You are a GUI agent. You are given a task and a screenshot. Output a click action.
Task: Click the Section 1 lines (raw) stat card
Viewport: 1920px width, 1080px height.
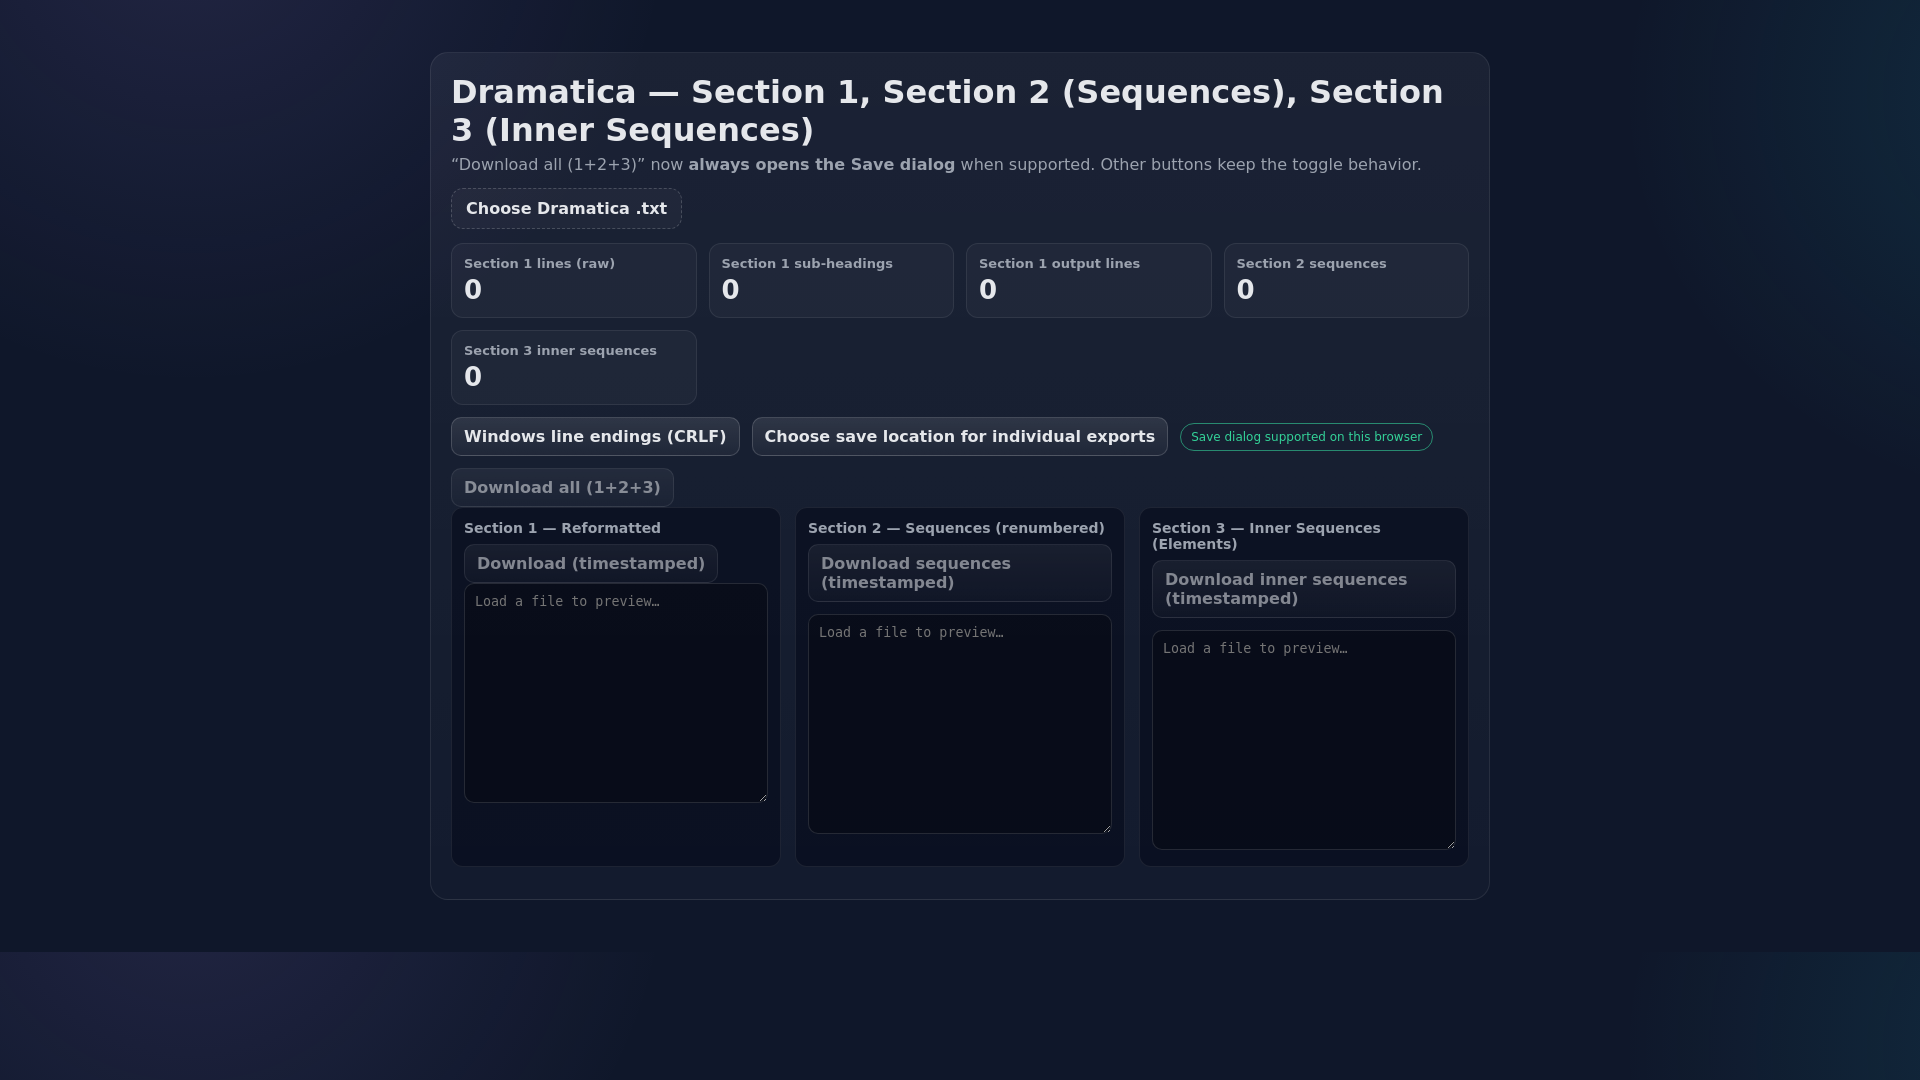tap(574, 281)
